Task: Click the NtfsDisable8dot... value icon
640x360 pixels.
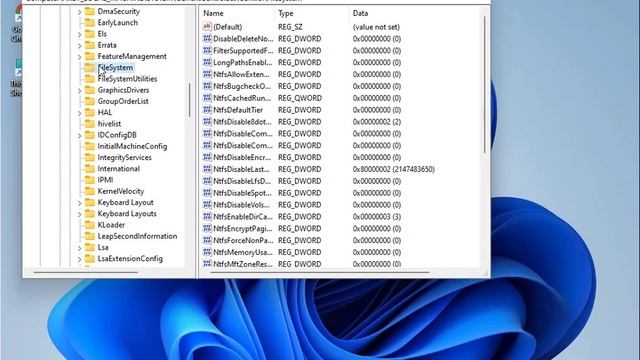Action: click(x=207, y=122)
